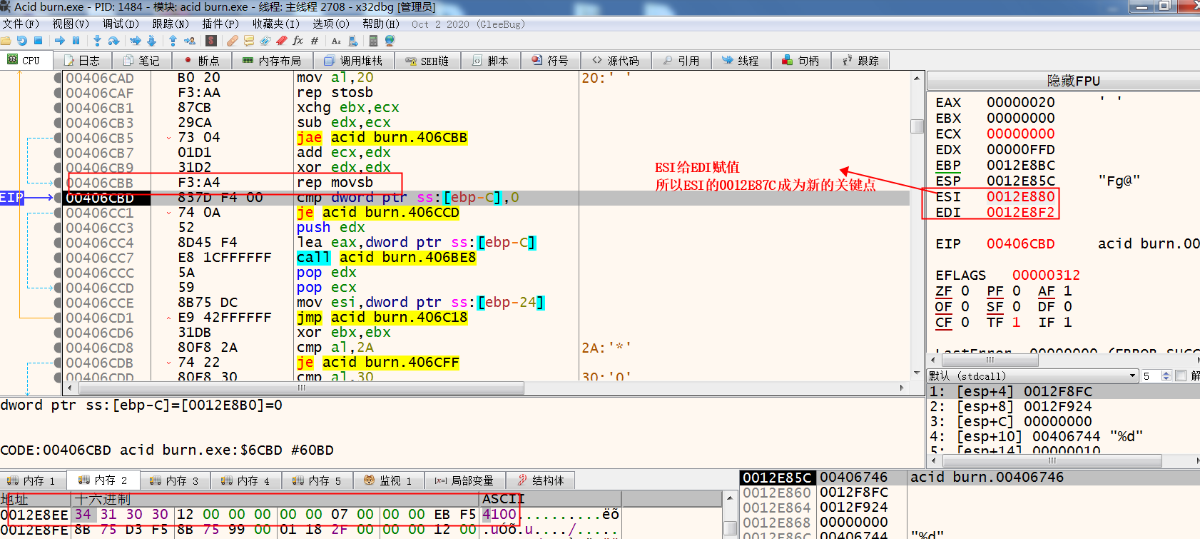Switch to the 内存 5 dump tab
This screenshot has width=1200, height=539.
[319, 481]
